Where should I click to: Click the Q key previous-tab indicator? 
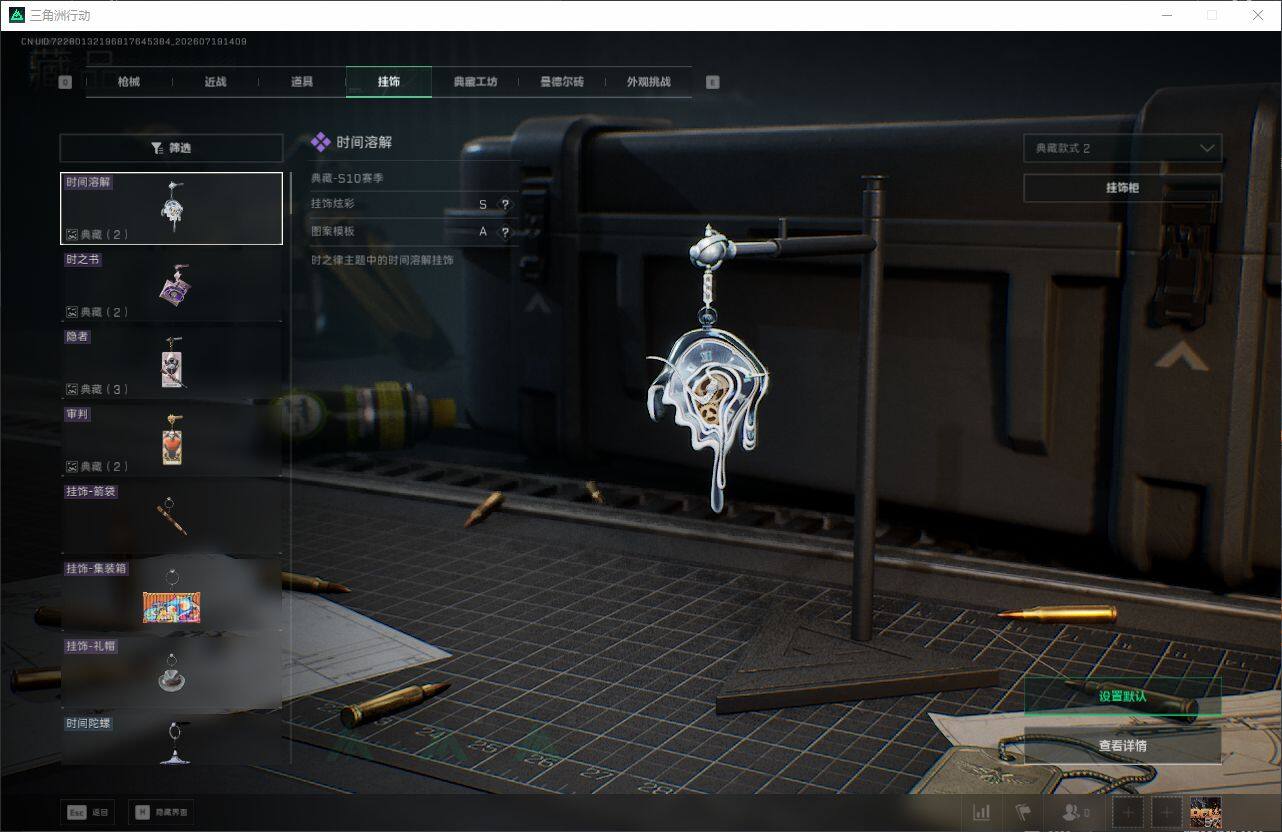[x=65, y=82]
